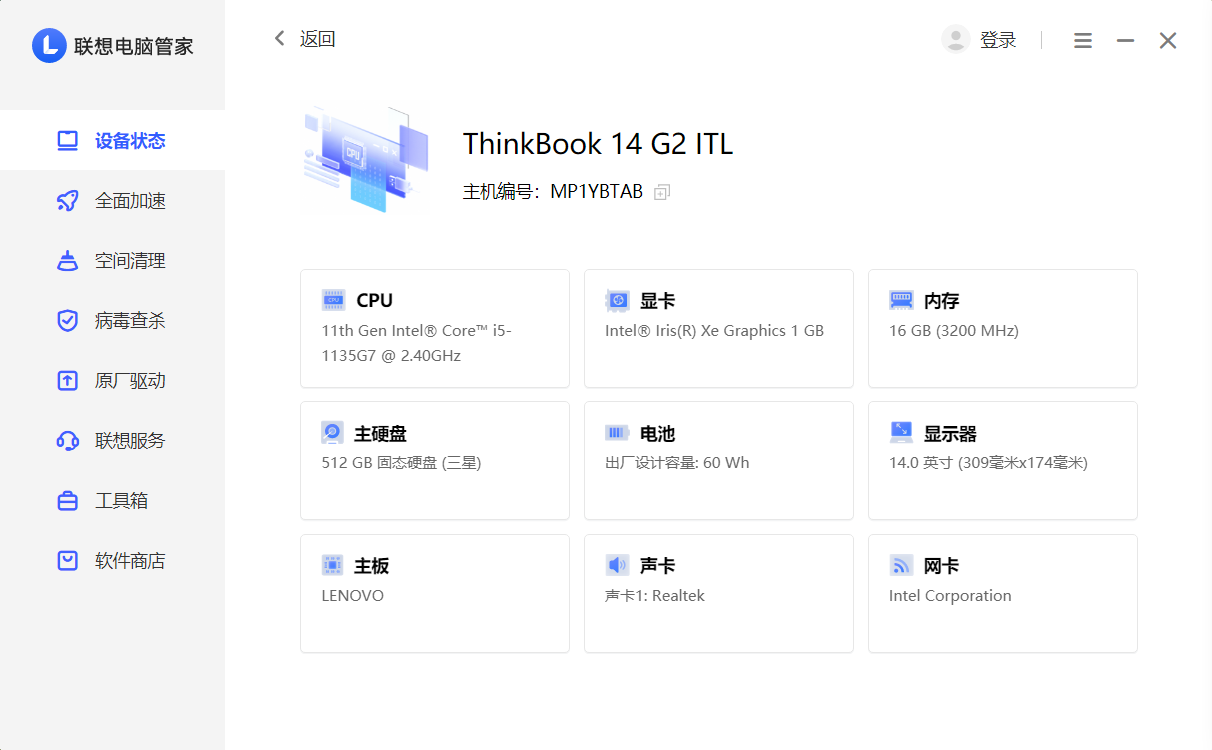Click the 全面加速 rocket icon
The height and width of the screenshot is (750, 1212).
coord(67,201)
